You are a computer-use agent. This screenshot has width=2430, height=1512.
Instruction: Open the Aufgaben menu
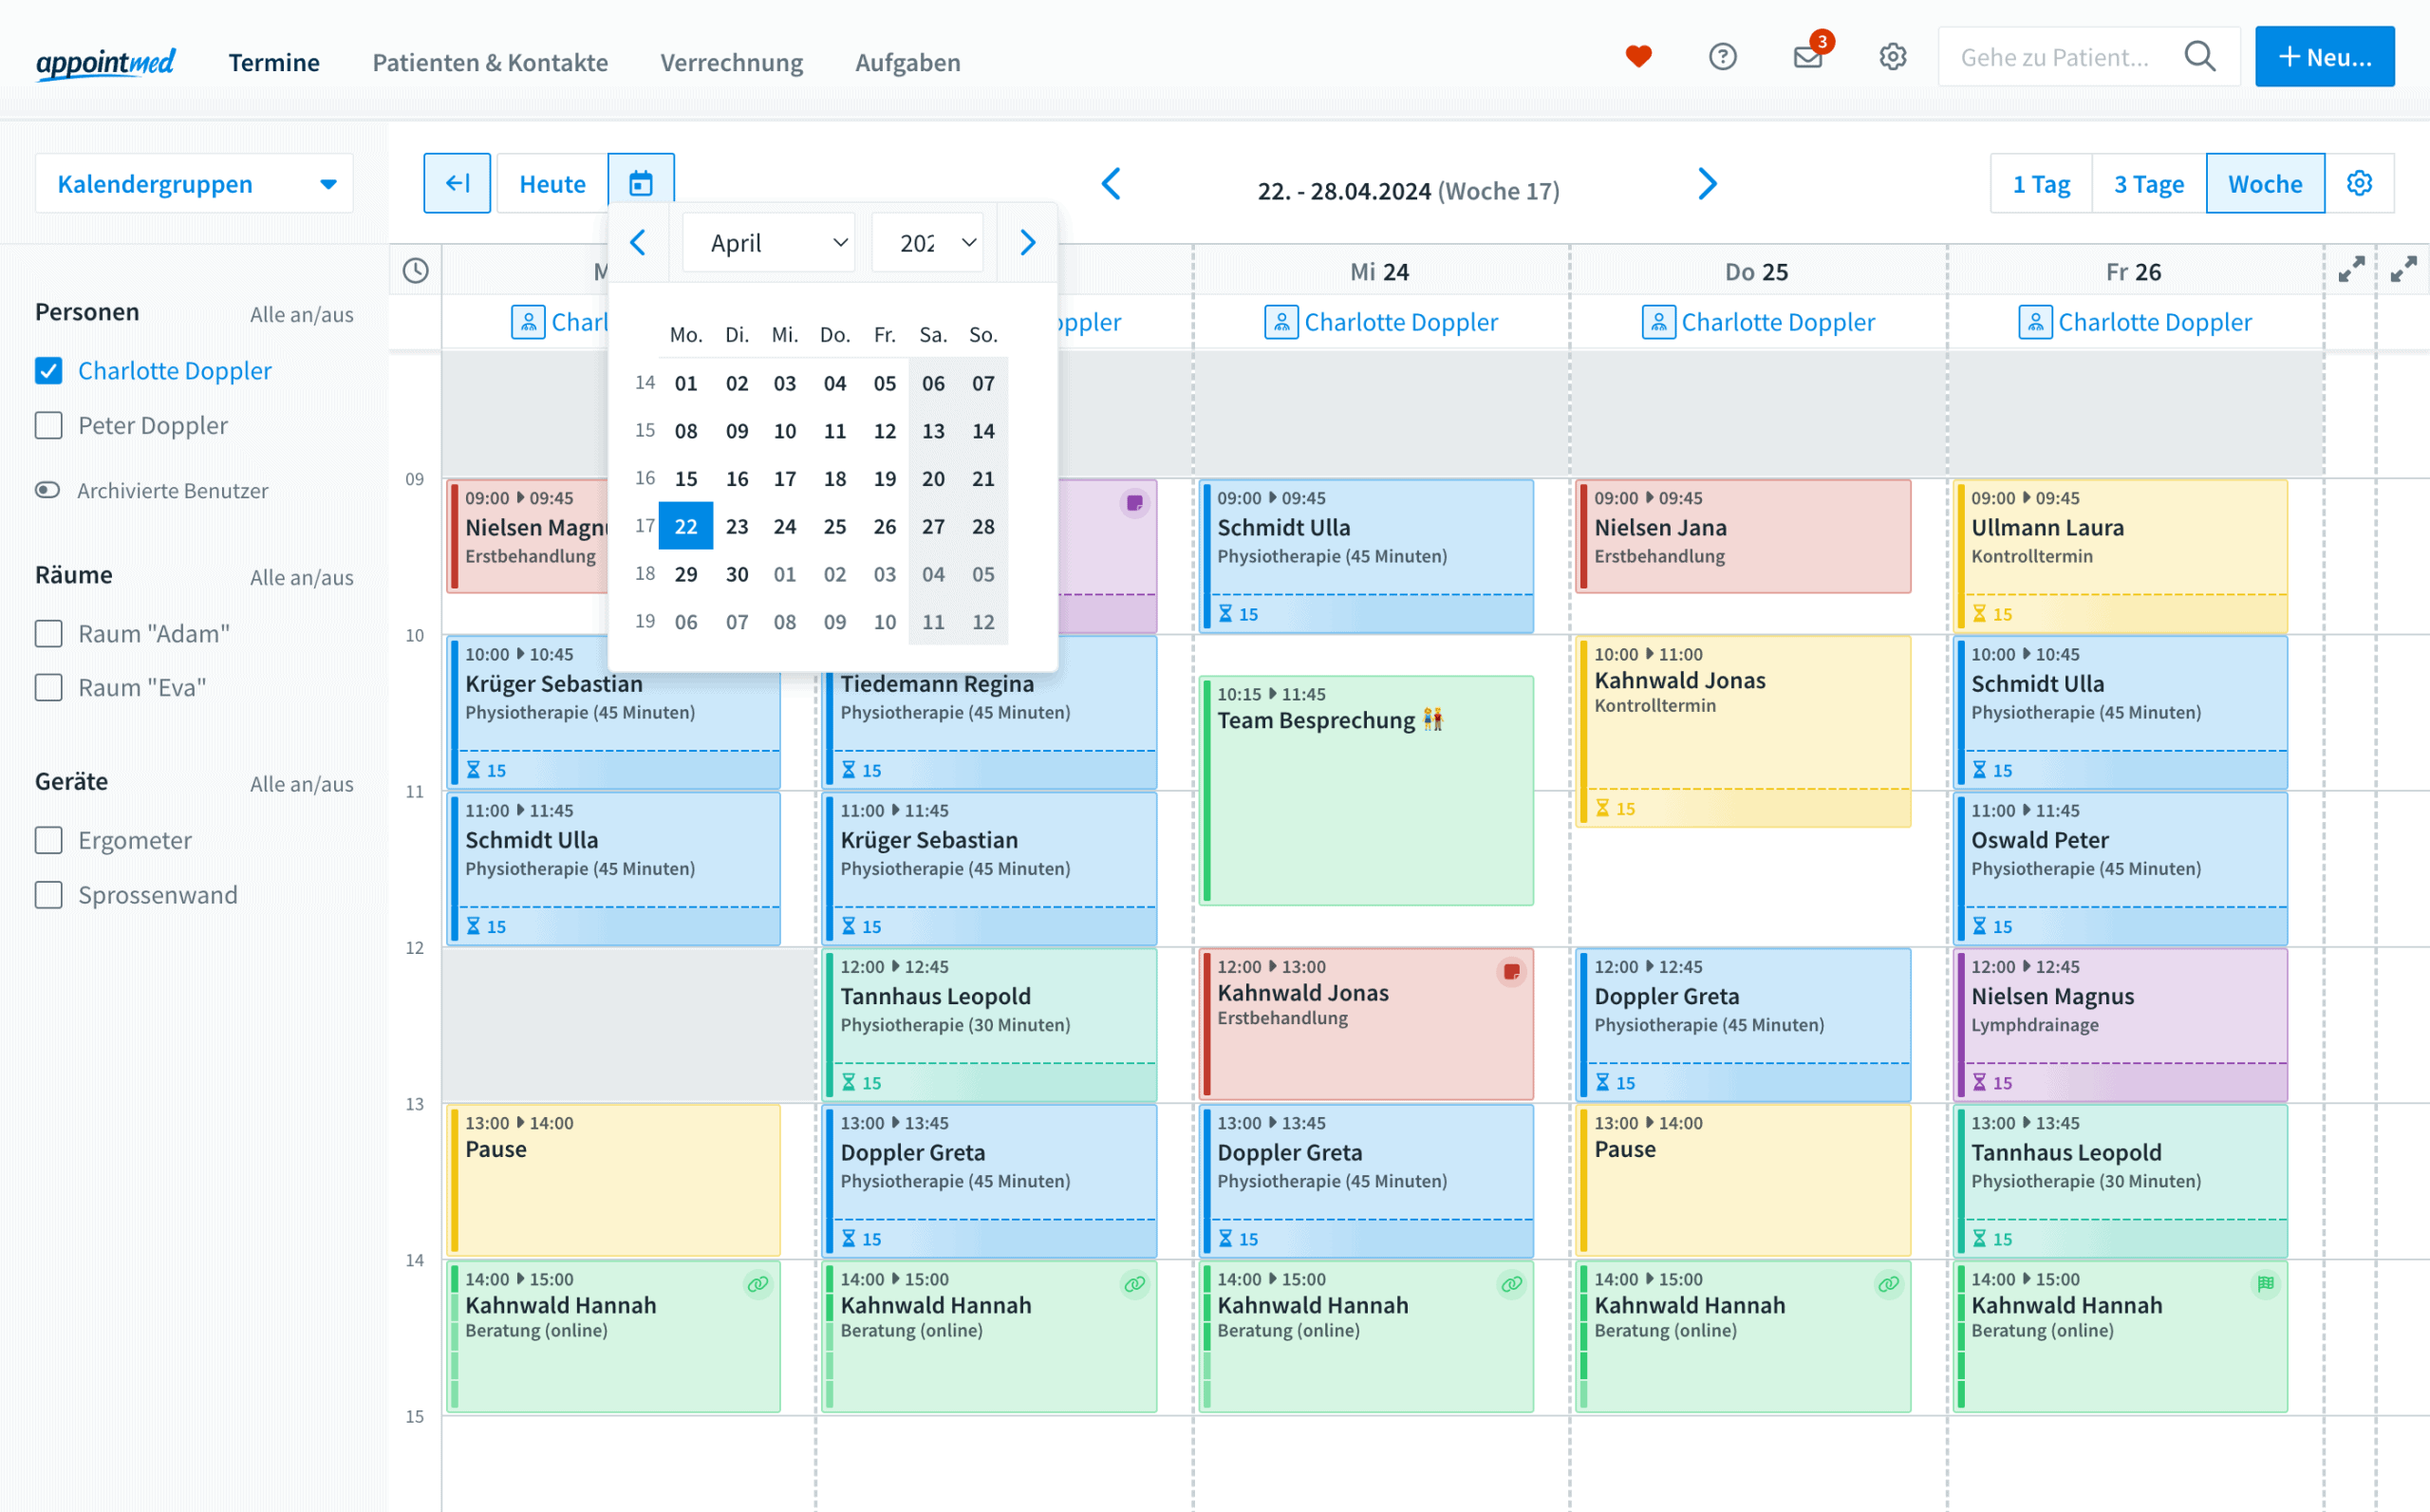coord(907,62)
